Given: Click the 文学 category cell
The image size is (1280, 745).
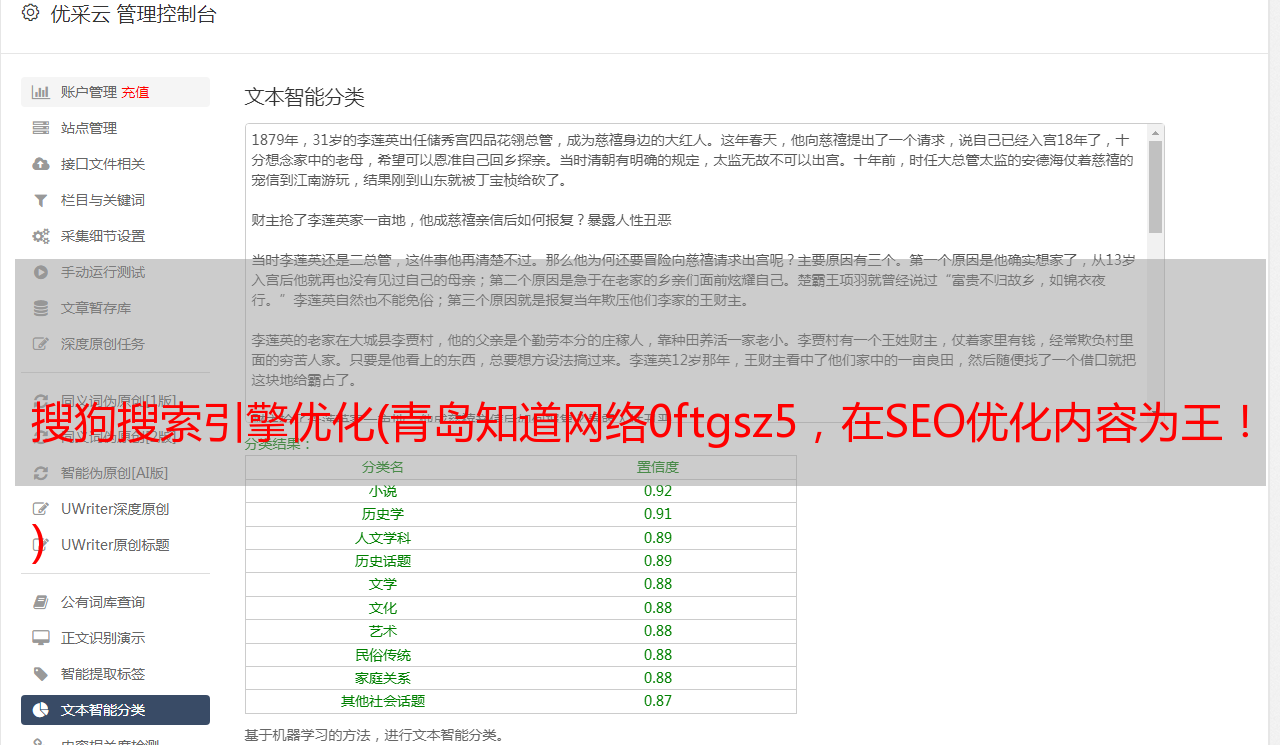Looking at the screenshot, I should coord(383,584).
